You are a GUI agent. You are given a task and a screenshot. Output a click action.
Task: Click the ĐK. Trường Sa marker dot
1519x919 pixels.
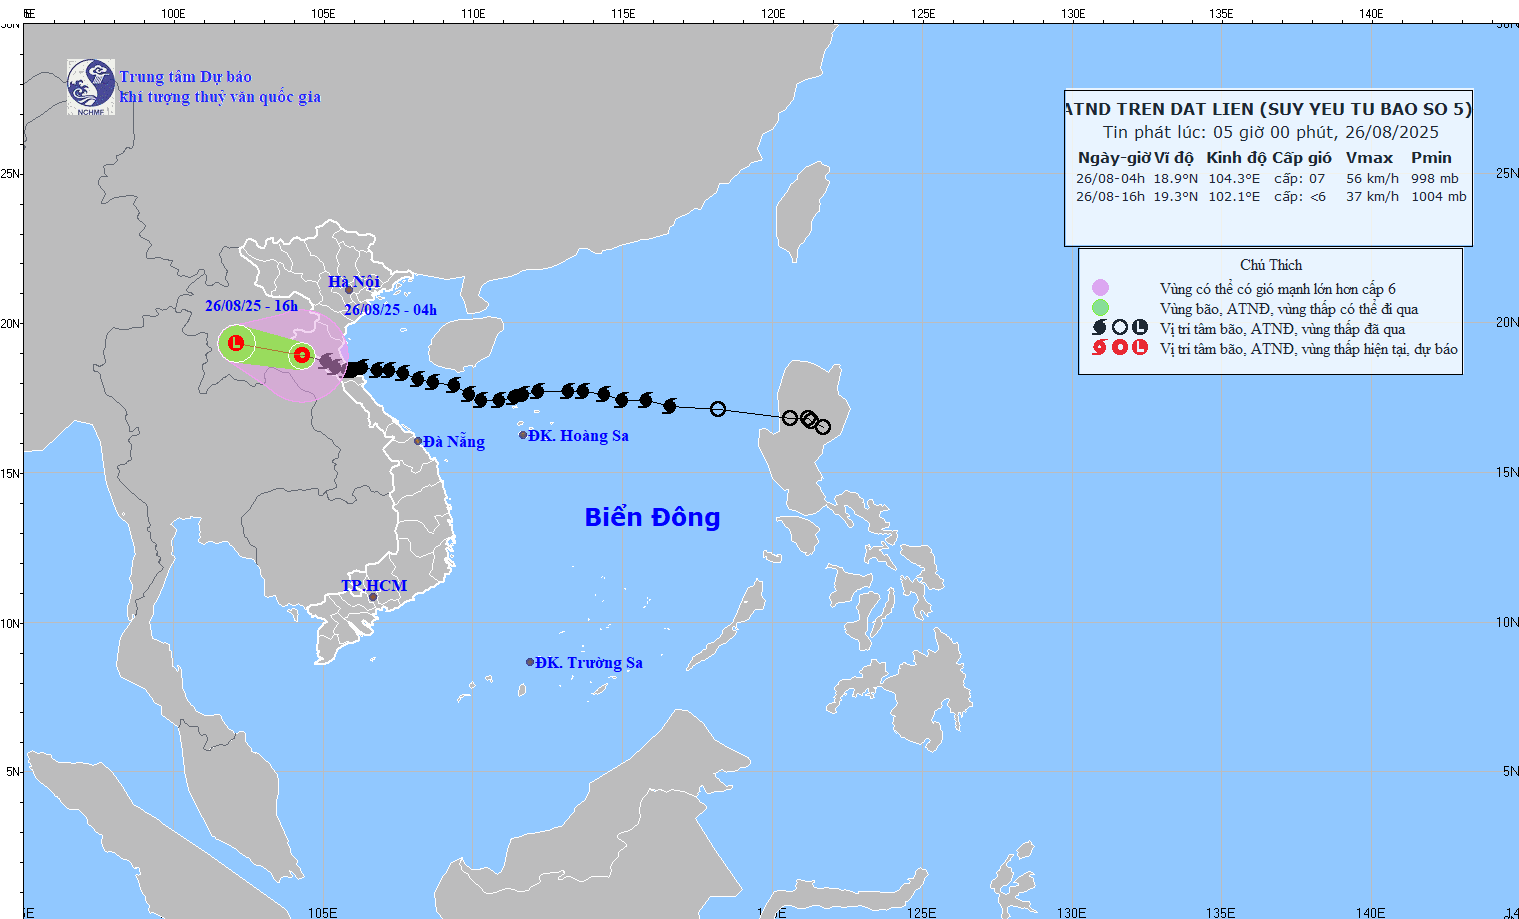[529, 660]
